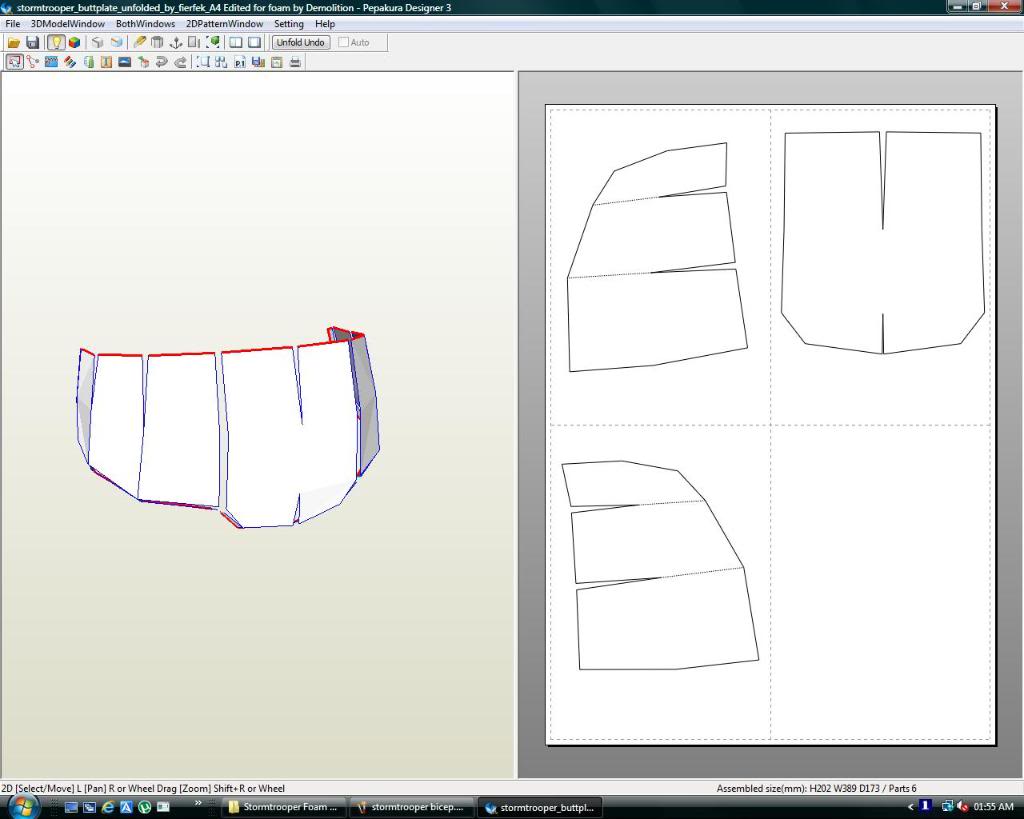Undo the last action with the left-curved arrow
The width and height of the screenshot is (1024, 819).
(162, 62)
